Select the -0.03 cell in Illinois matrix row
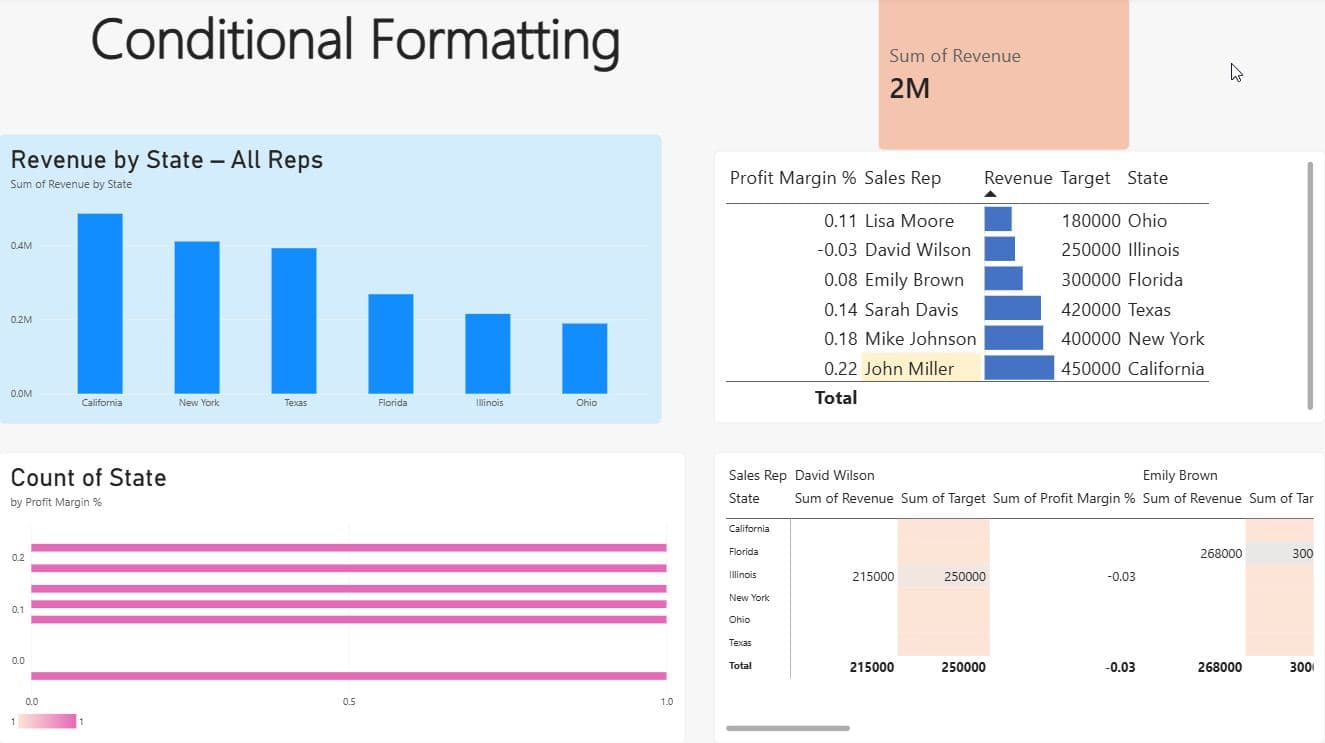1325x743 pixels. pyautogui.click(x=1121, y=577)
